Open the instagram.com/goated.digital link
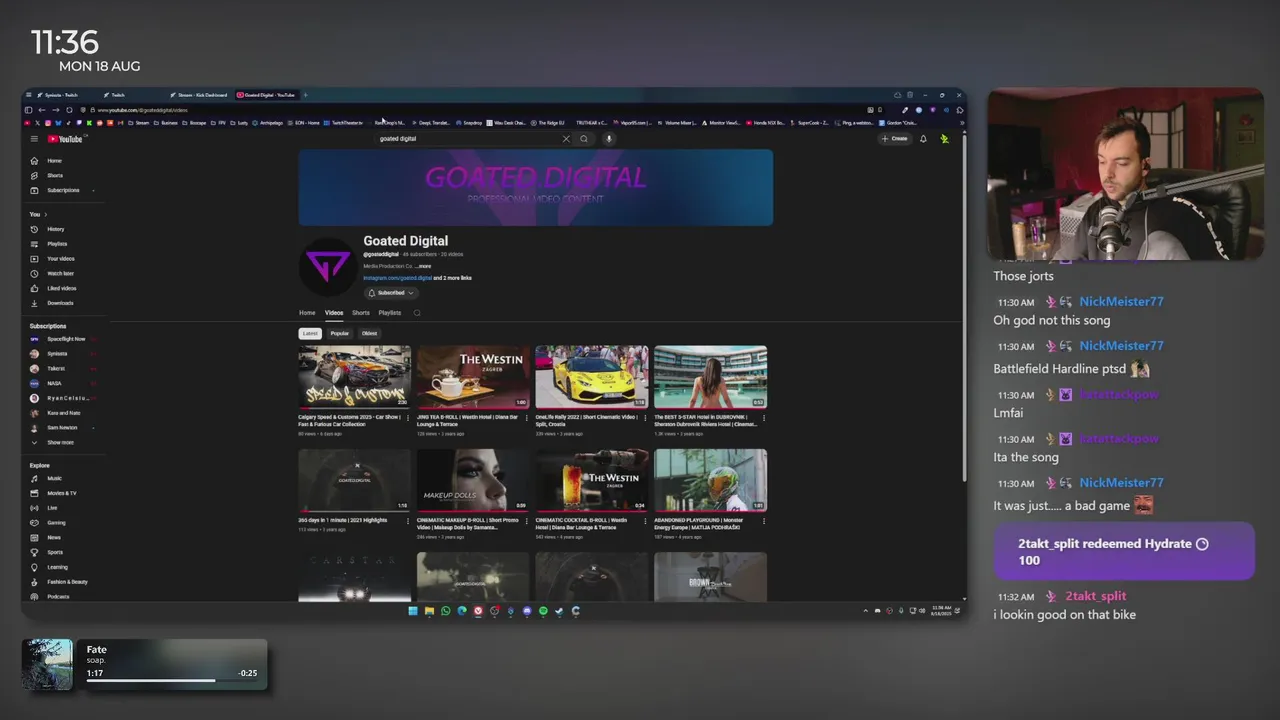The height and width of the screenshot is (720, 1280). [398, 278]
